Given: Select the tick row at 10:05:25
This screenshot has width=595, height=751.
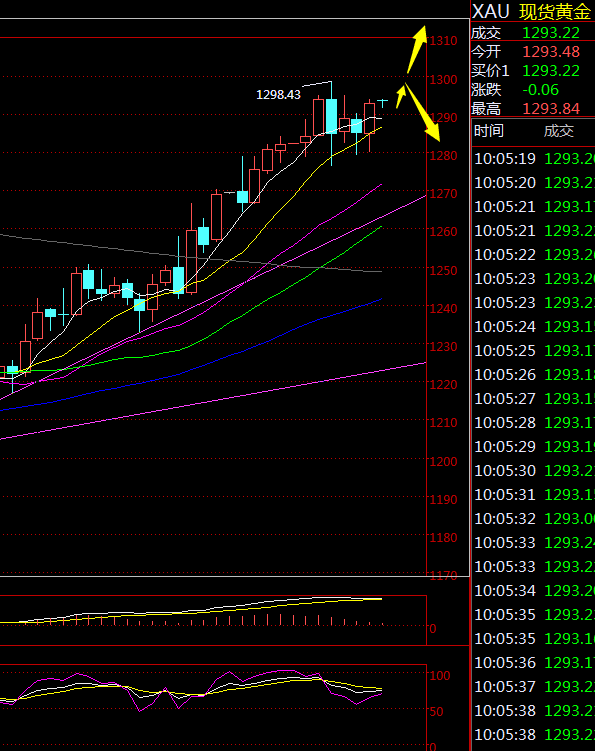Looking at the screenshot, I should click(534, 351).
